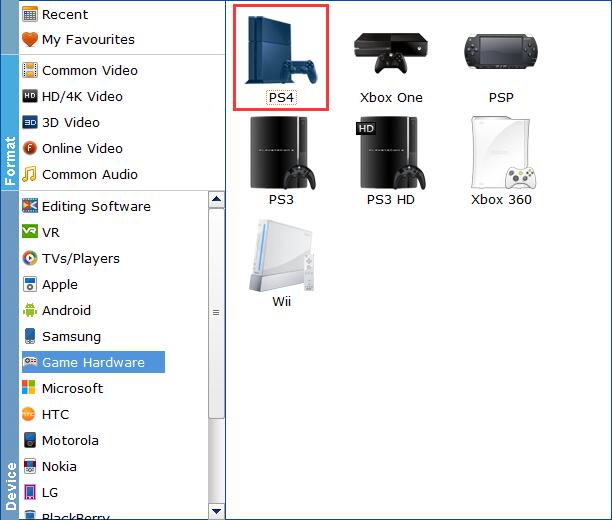The image size is (612, 520).
Task: Click the green VR icon
Action: [x=30, y=232]
